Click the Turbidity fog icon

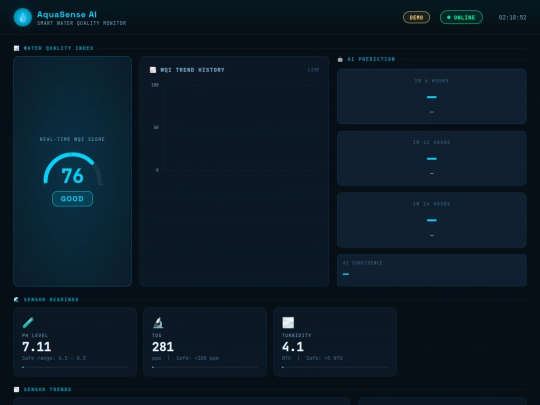click(288, 323)
